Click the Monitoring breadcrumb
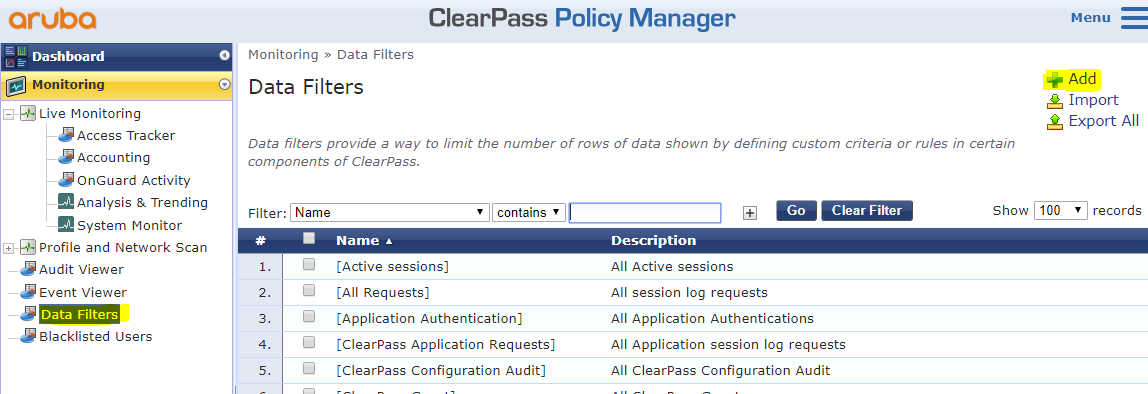1148x394 pixels. (283, 55)
